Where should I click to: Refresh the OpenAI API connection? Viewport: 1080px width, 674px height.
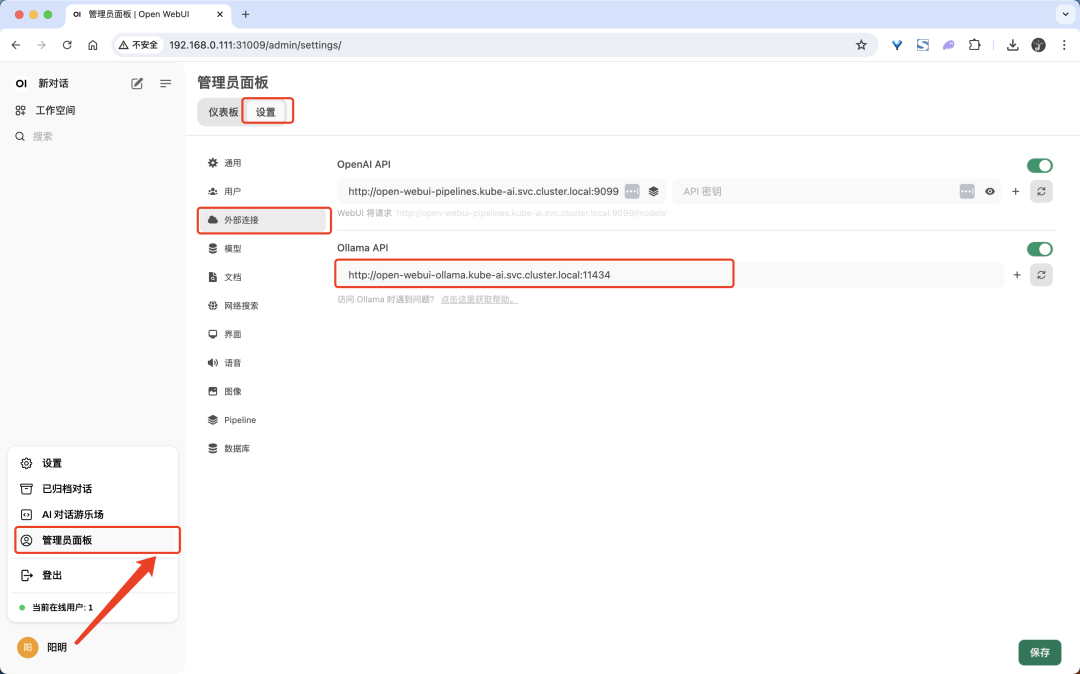pos(1041,191)
